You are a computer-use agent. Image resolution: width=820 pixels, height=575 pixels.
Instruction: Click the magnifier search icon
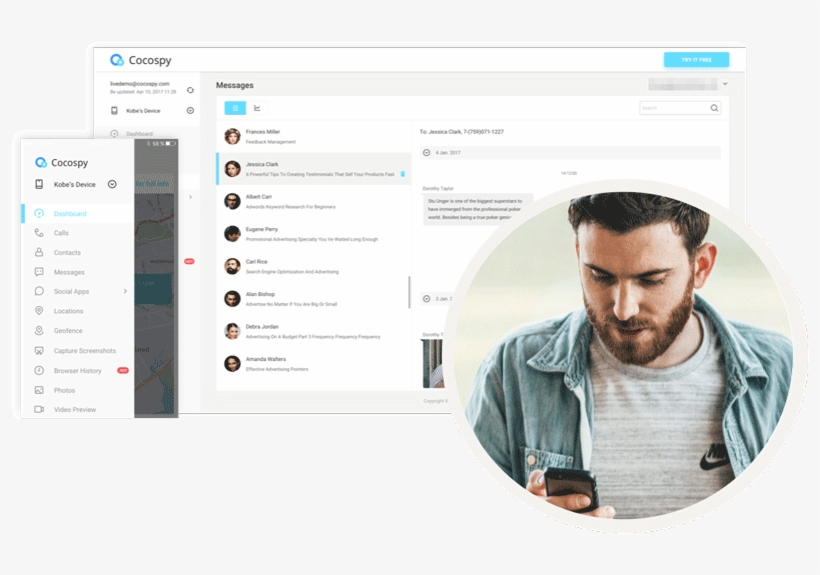tap(714, 108)
